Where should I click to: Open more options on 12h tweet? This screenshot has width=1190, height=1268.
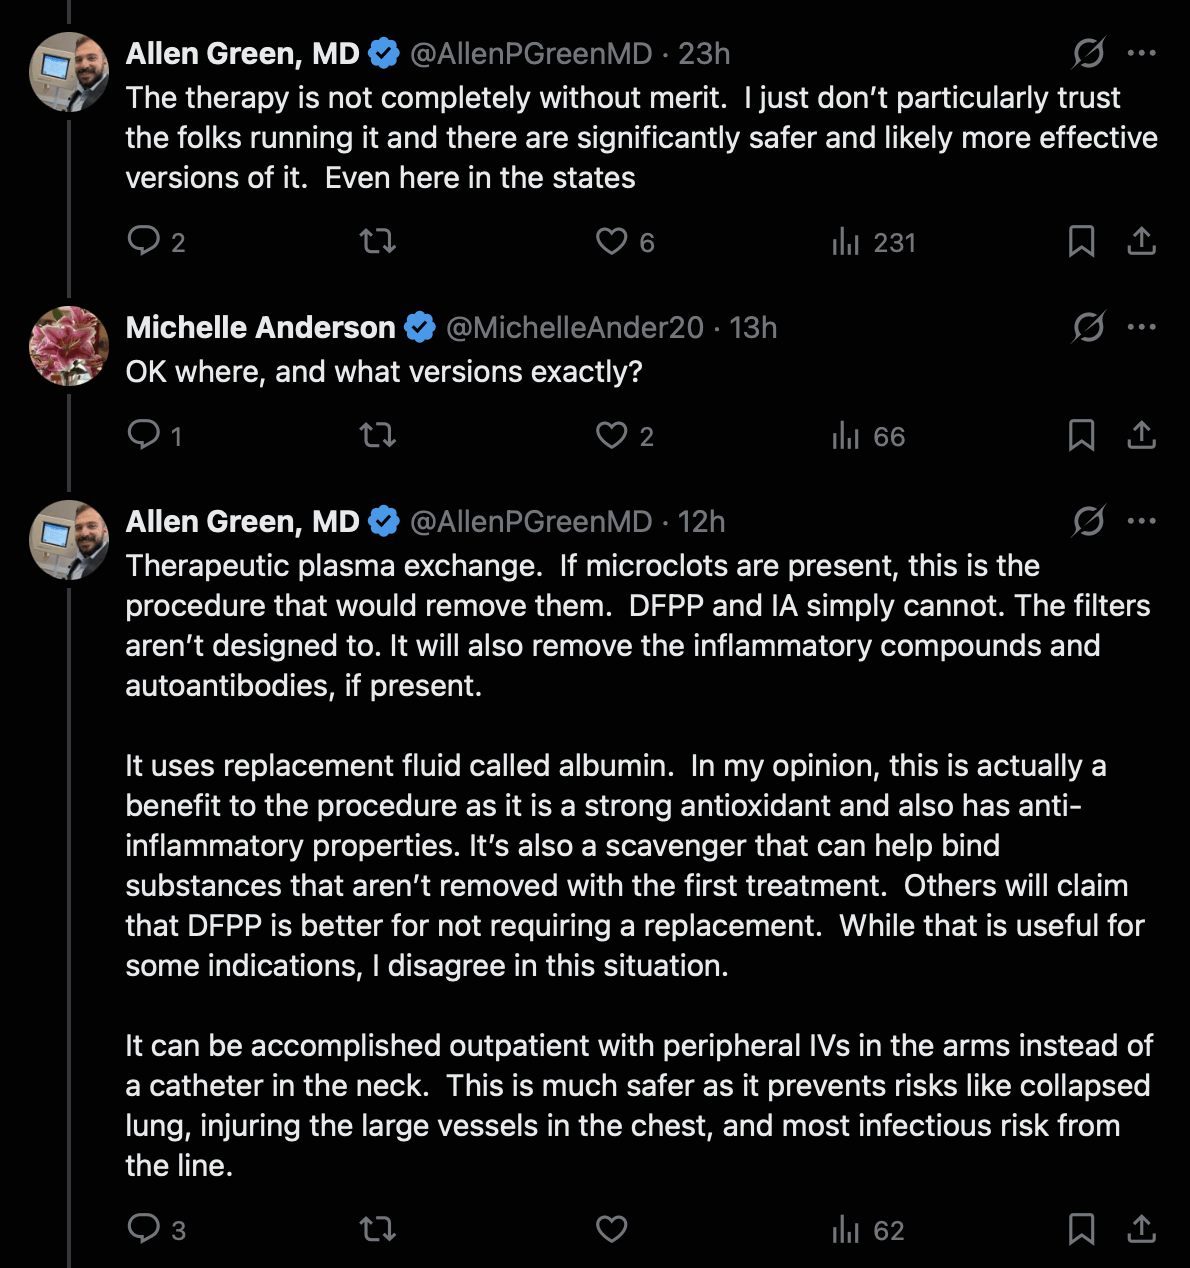point(1141,521)
